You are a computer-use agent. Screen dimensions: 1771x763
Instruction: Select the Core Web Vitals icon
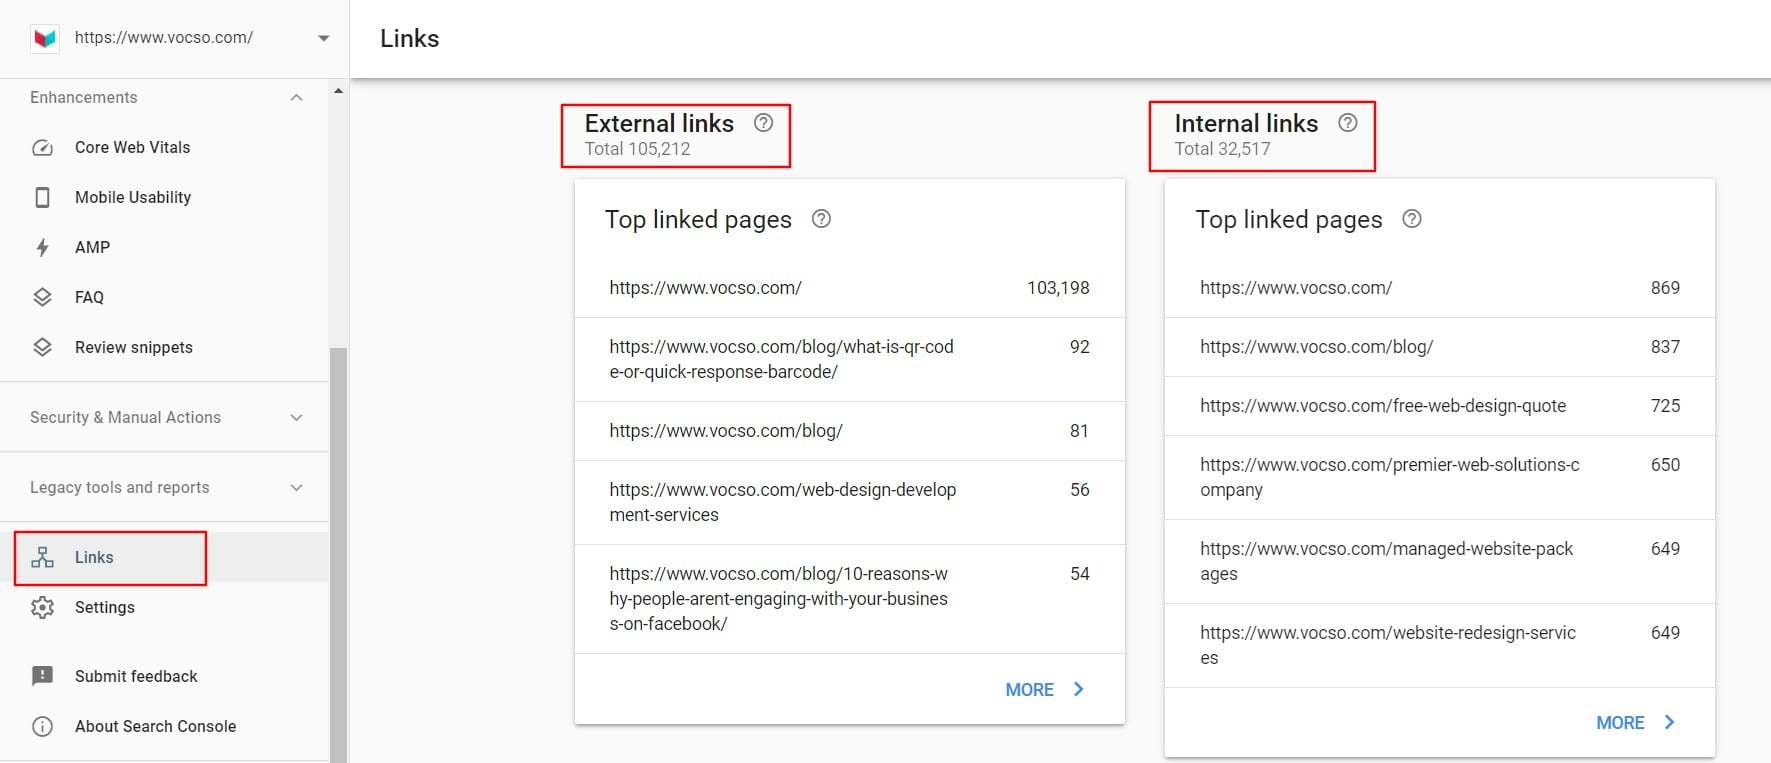click(x=43, y=147)
